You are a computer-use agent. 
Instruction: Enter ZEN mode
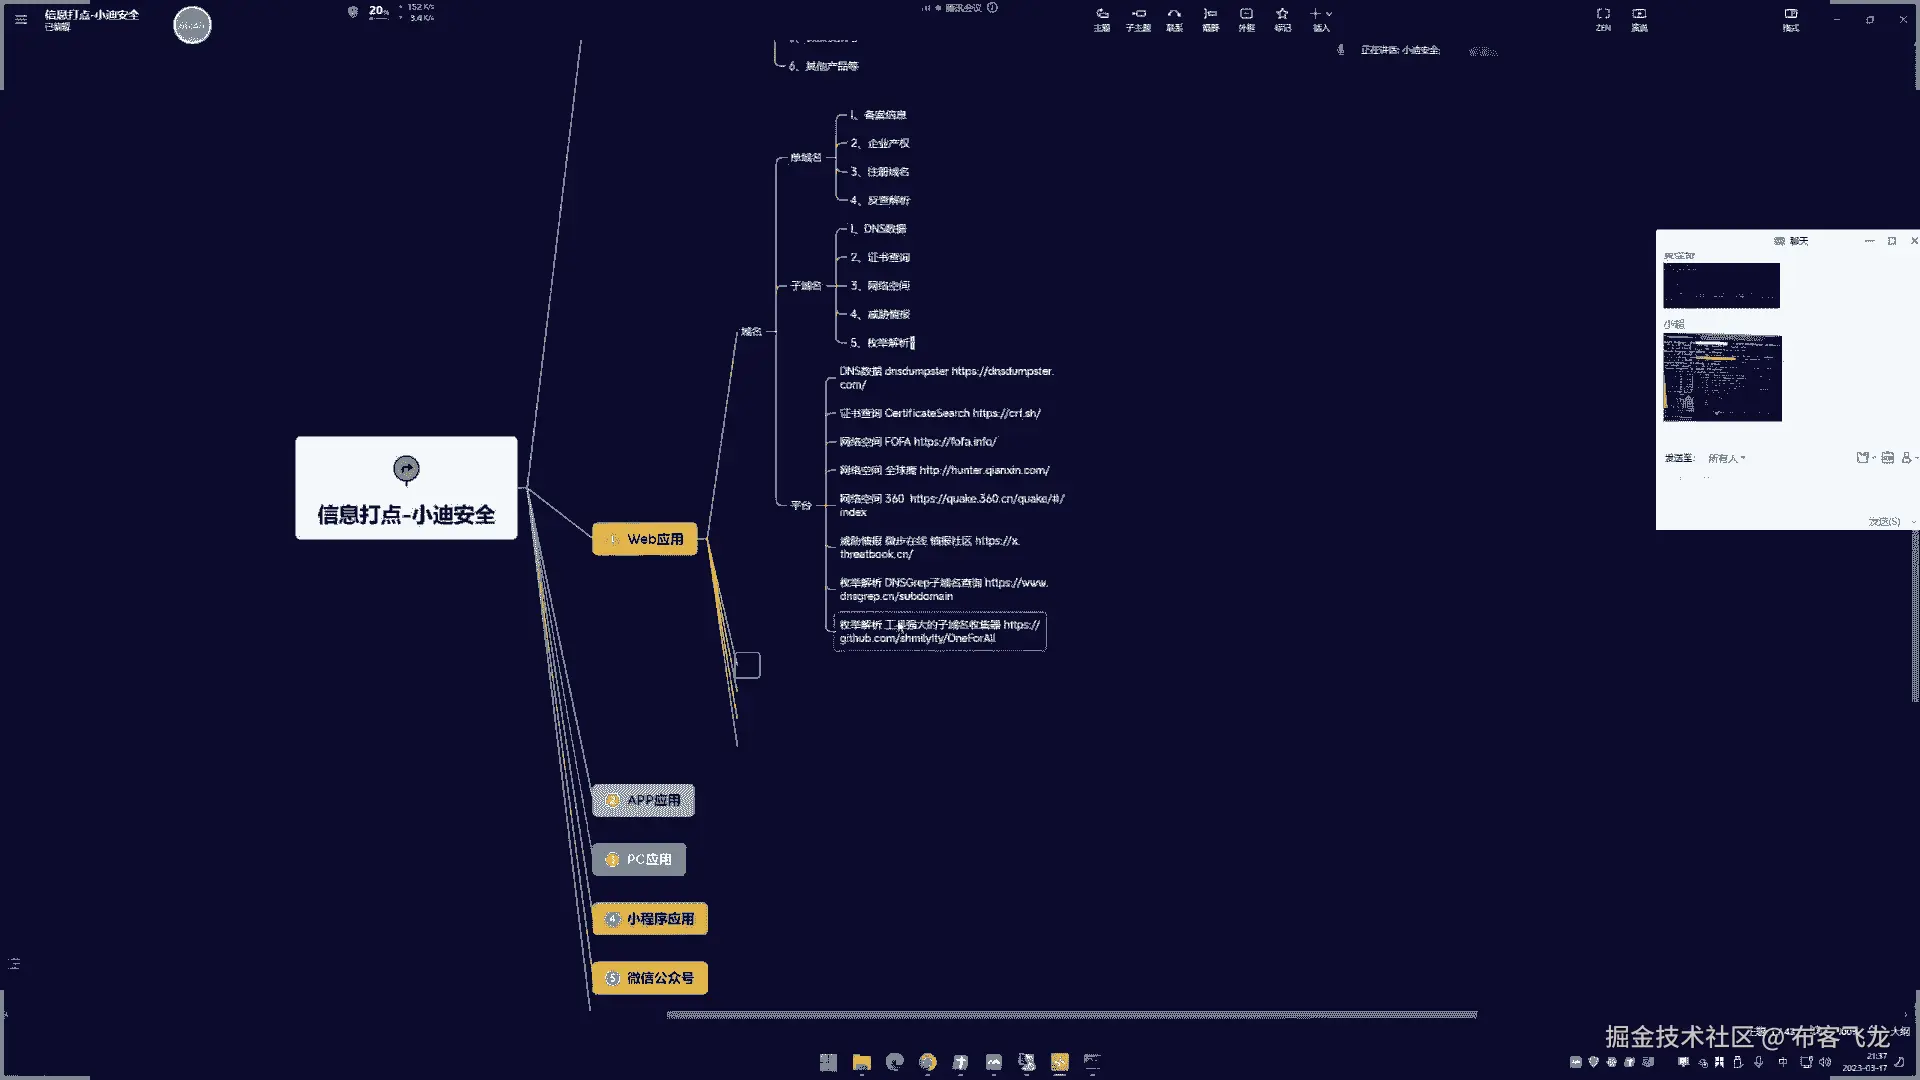1603,19
